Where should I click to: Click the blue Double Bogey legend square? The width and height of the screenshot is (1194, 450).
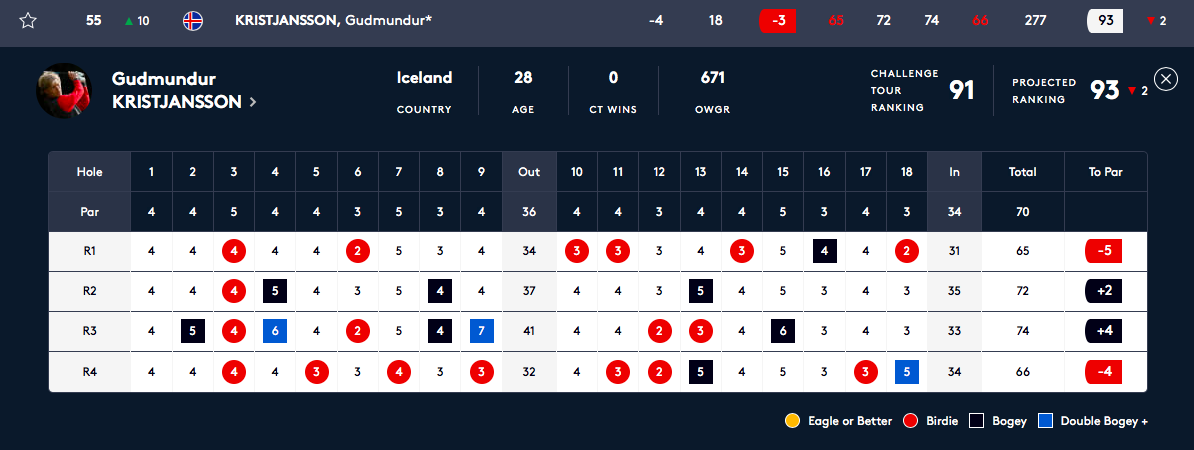1046,420
